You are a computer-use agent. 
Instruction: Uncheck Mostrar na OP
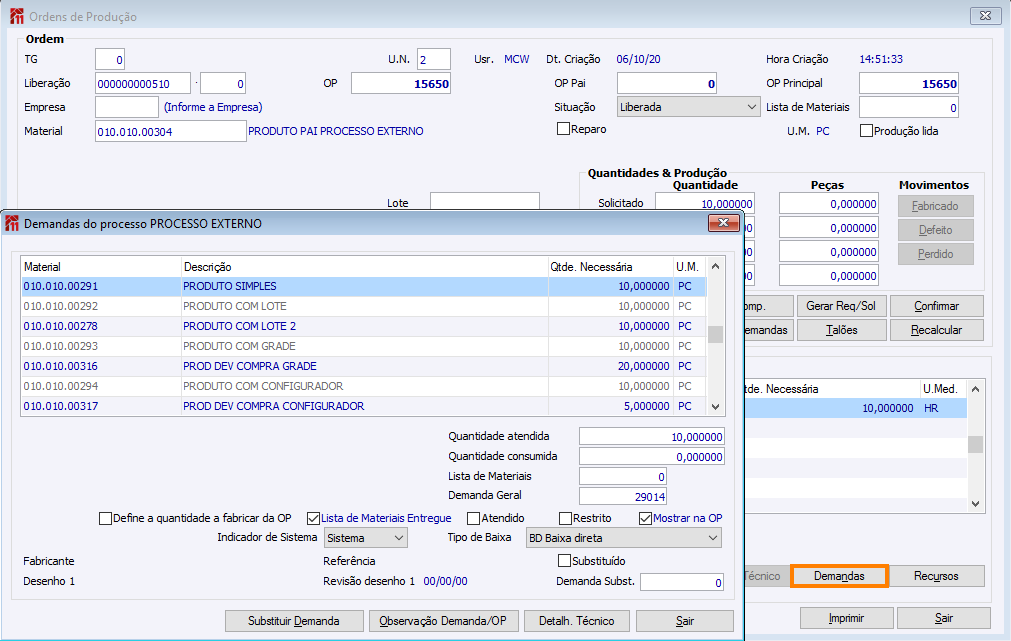645,518
